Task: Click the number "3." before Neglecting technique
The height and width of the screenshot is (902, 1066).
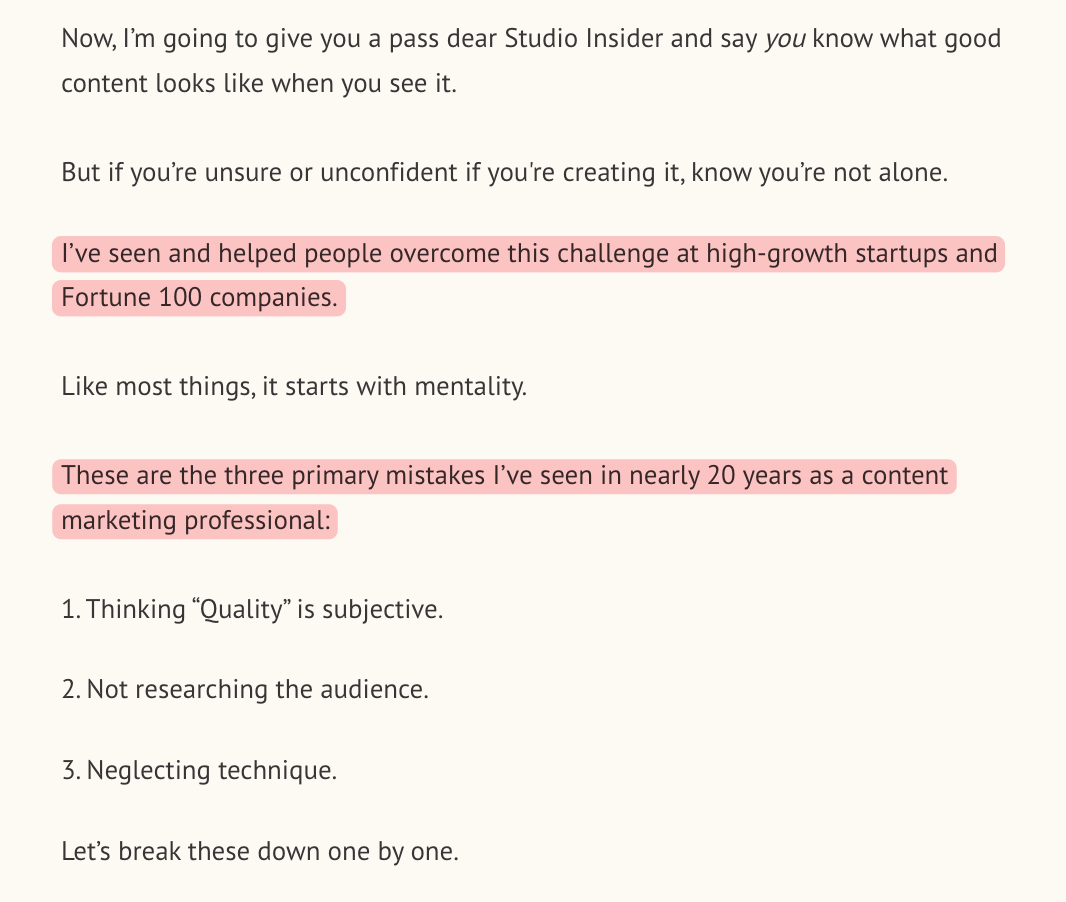Action: tap(71, 770)
